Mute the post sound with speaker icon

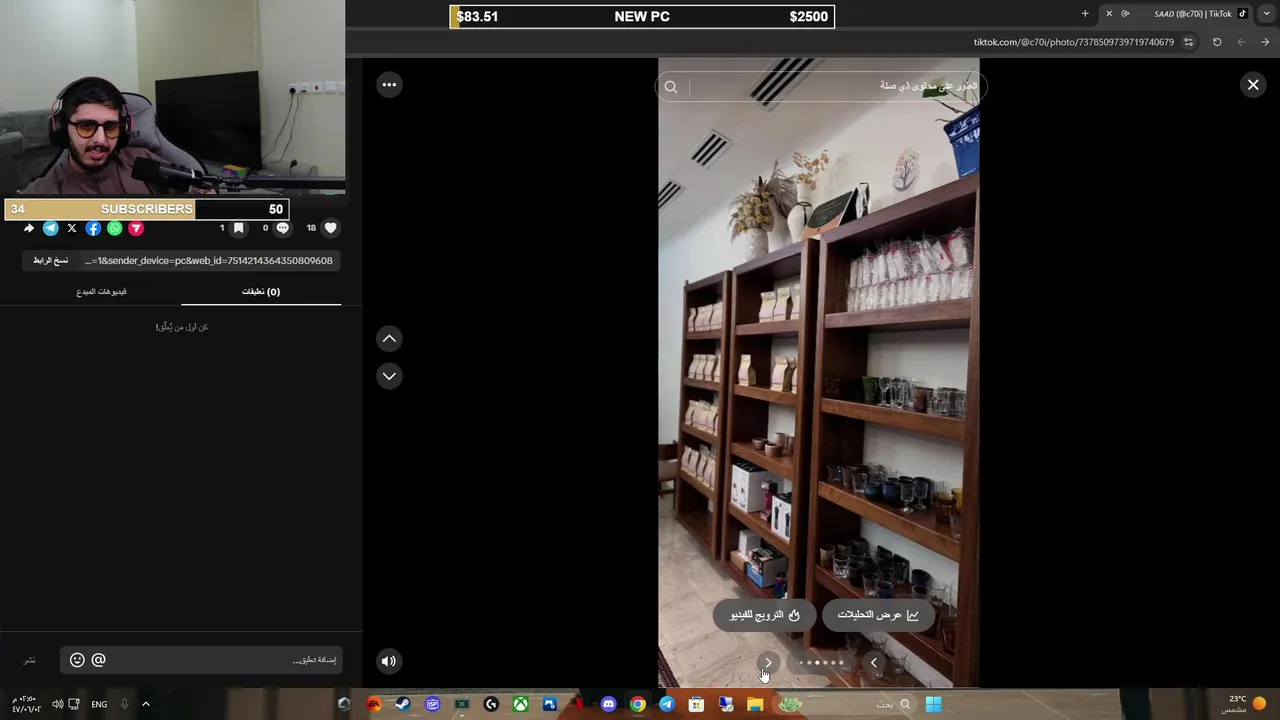pyautogui.click(x=389, y=660)
